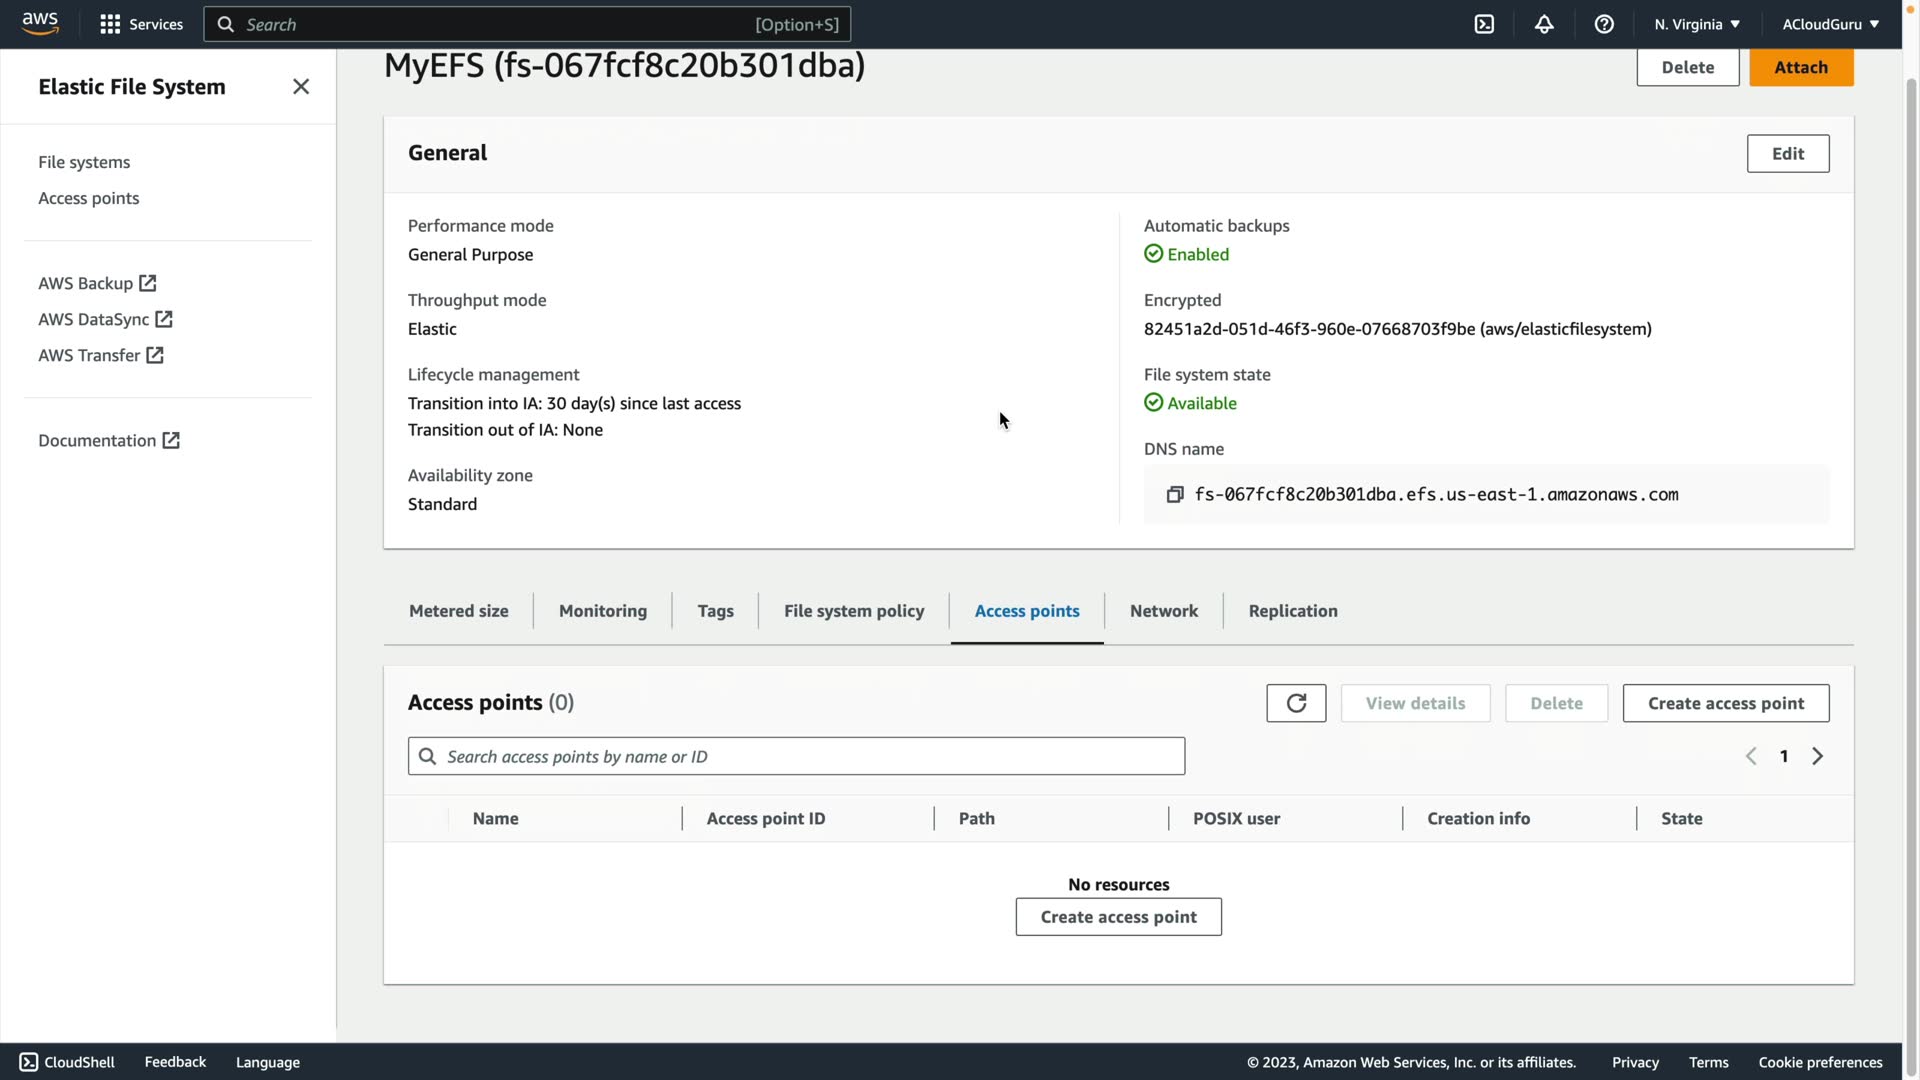The image size is (1920, 1080).
Task: Go to previous access points page
Action: click(x=1751, y=757)
